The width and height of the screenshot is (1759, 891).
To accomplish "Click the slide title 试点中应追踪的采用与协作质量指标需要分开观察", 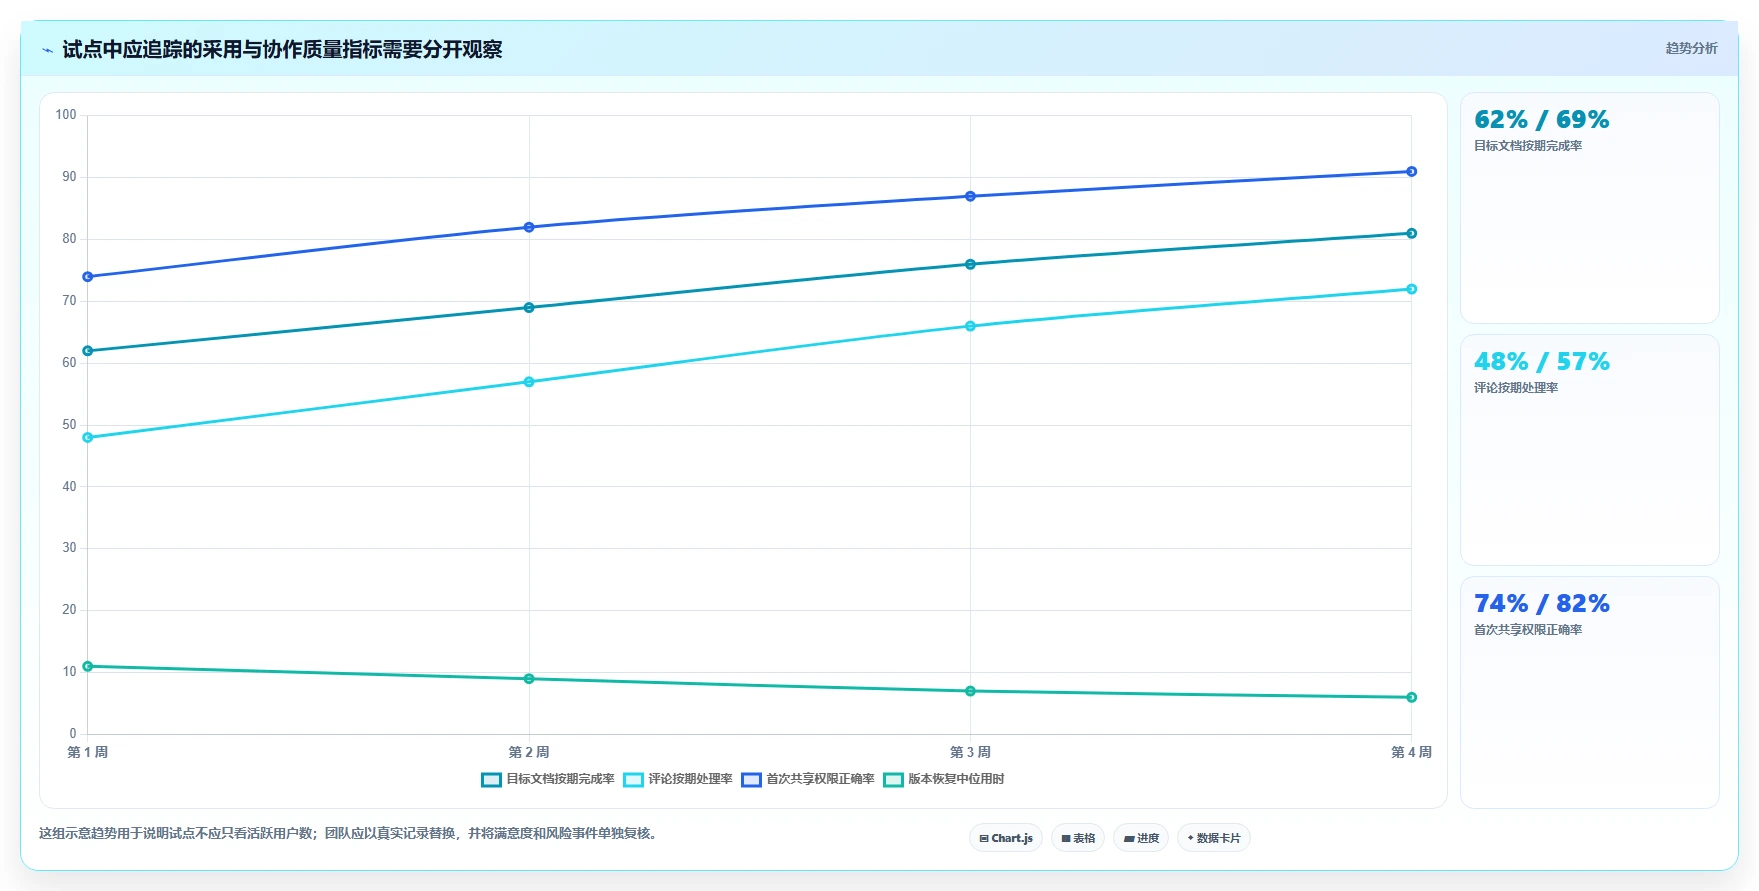I will 282,50.
